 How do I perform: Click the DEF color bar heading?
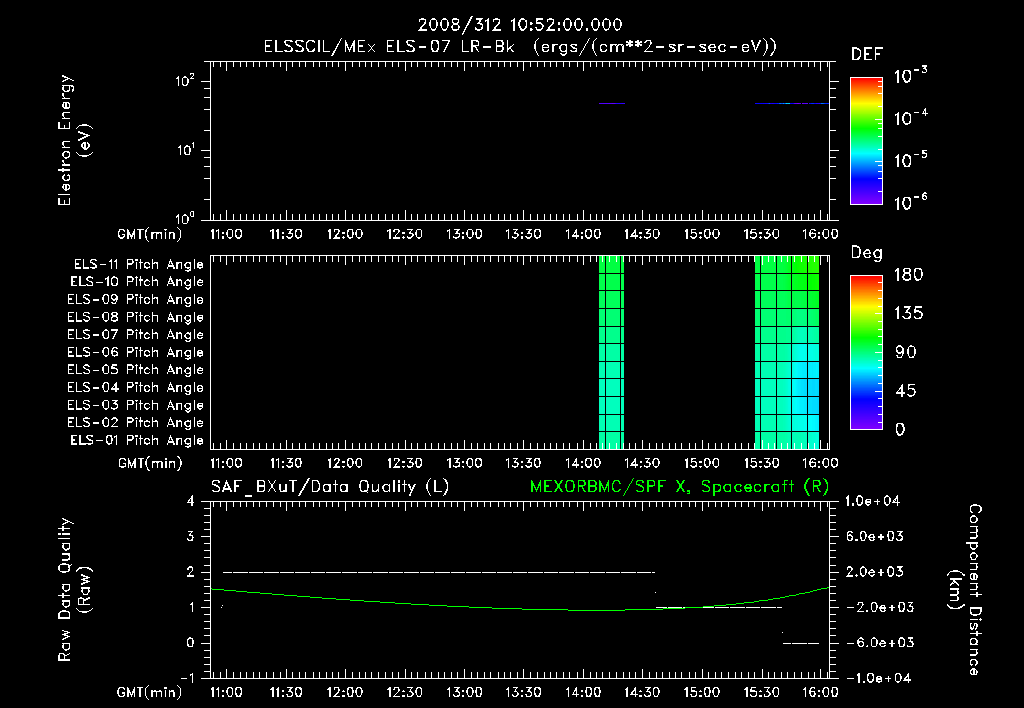(x=867, y=54)
